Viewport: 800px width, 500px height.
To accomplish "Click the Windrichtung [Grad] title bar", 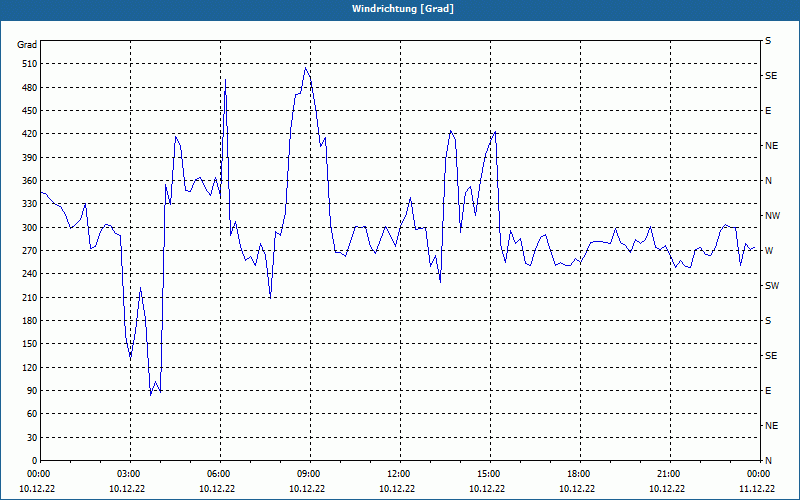I will pos(400,9).
